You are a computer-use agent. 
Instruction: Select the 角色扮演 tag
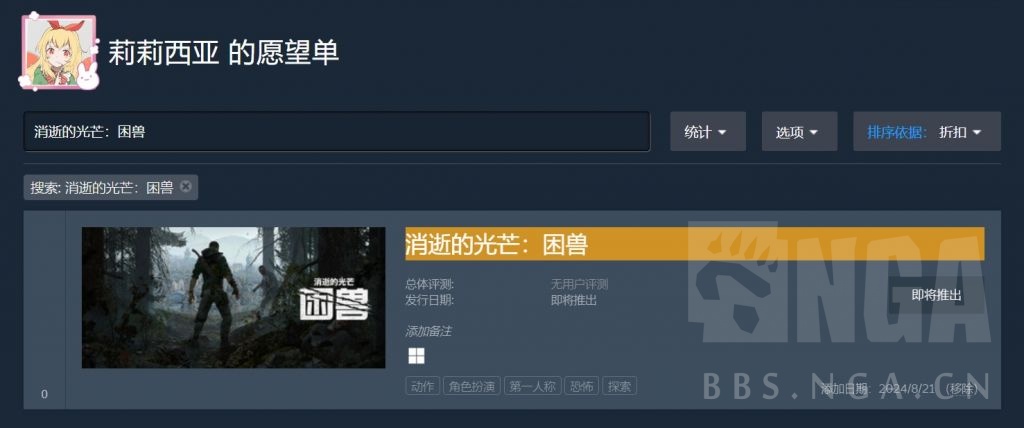pos(472,386)
